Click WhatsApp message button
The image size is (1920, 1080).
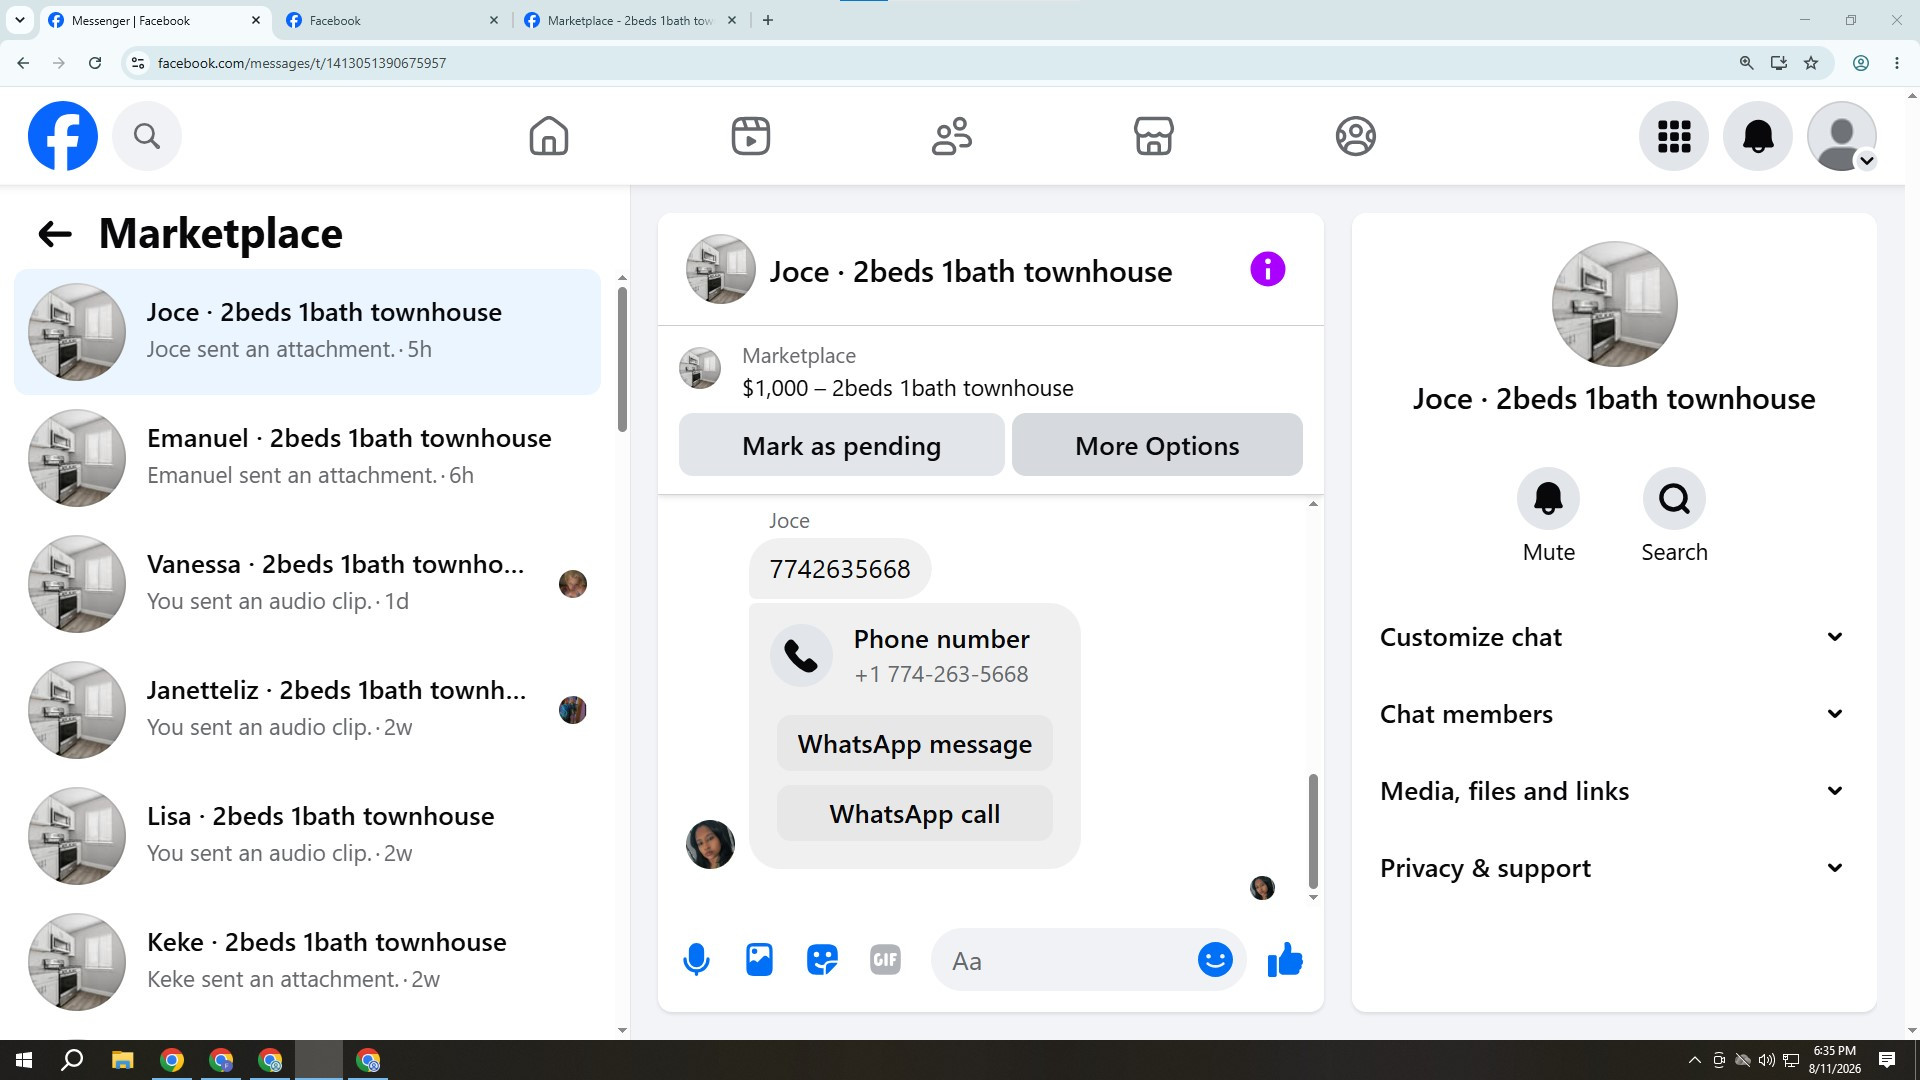click(x=915, y=744)
